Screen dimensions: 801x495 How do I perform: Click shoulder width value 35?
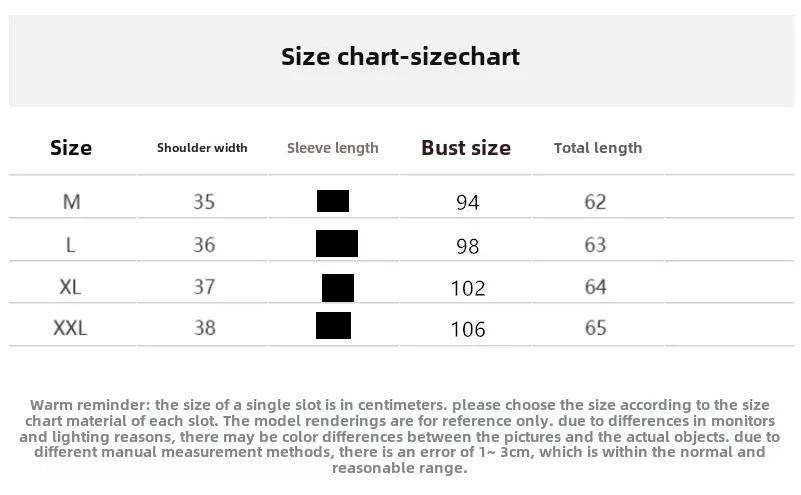[x=204, y=202]
